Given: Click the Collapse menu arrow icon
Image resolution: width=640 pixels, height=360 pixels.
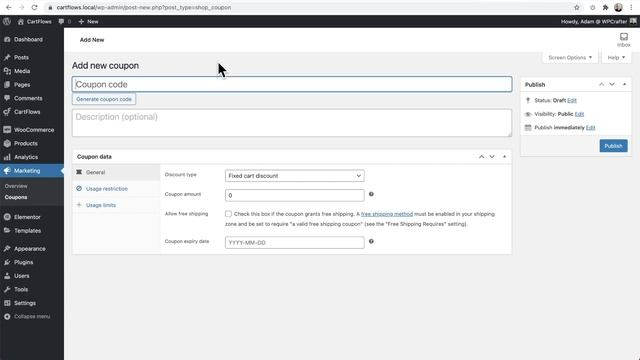Looking at the screenshot, I should click(7, 316).
